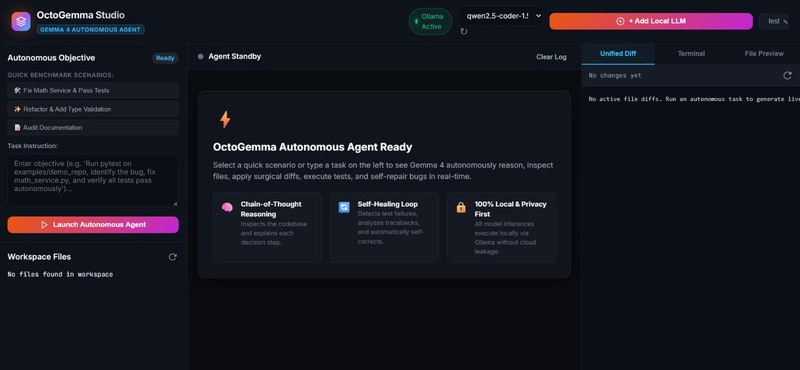Choose Fix Math Service & Pass Tests scenario

93,90
